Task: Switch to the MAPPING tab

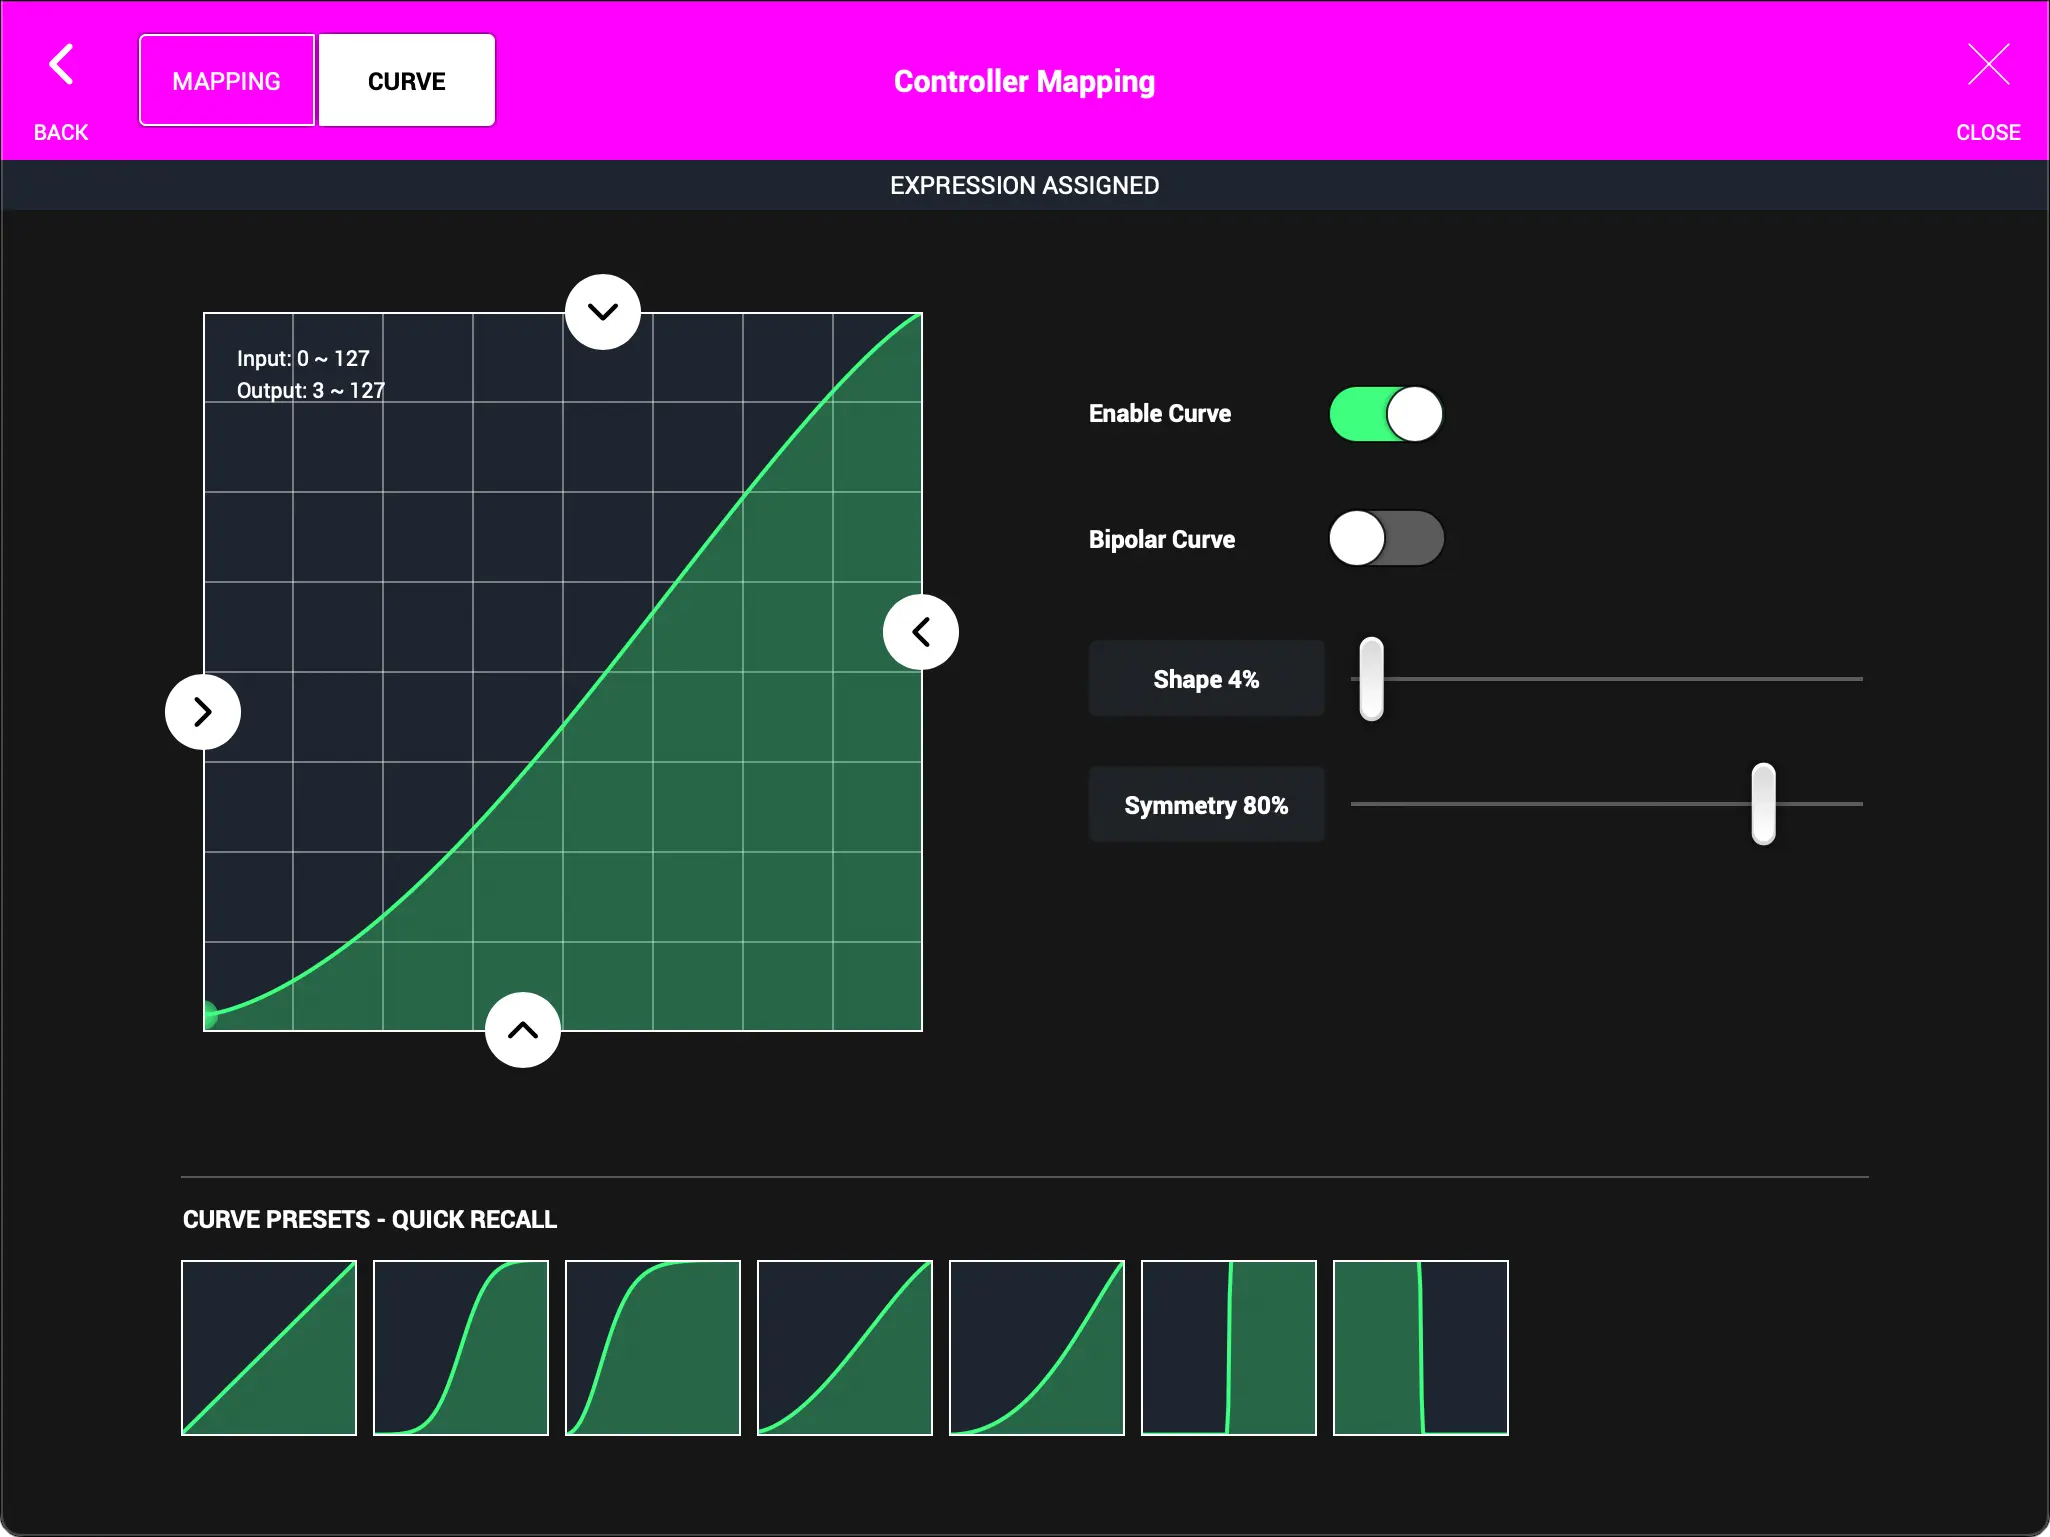Action: coord(226,80)
